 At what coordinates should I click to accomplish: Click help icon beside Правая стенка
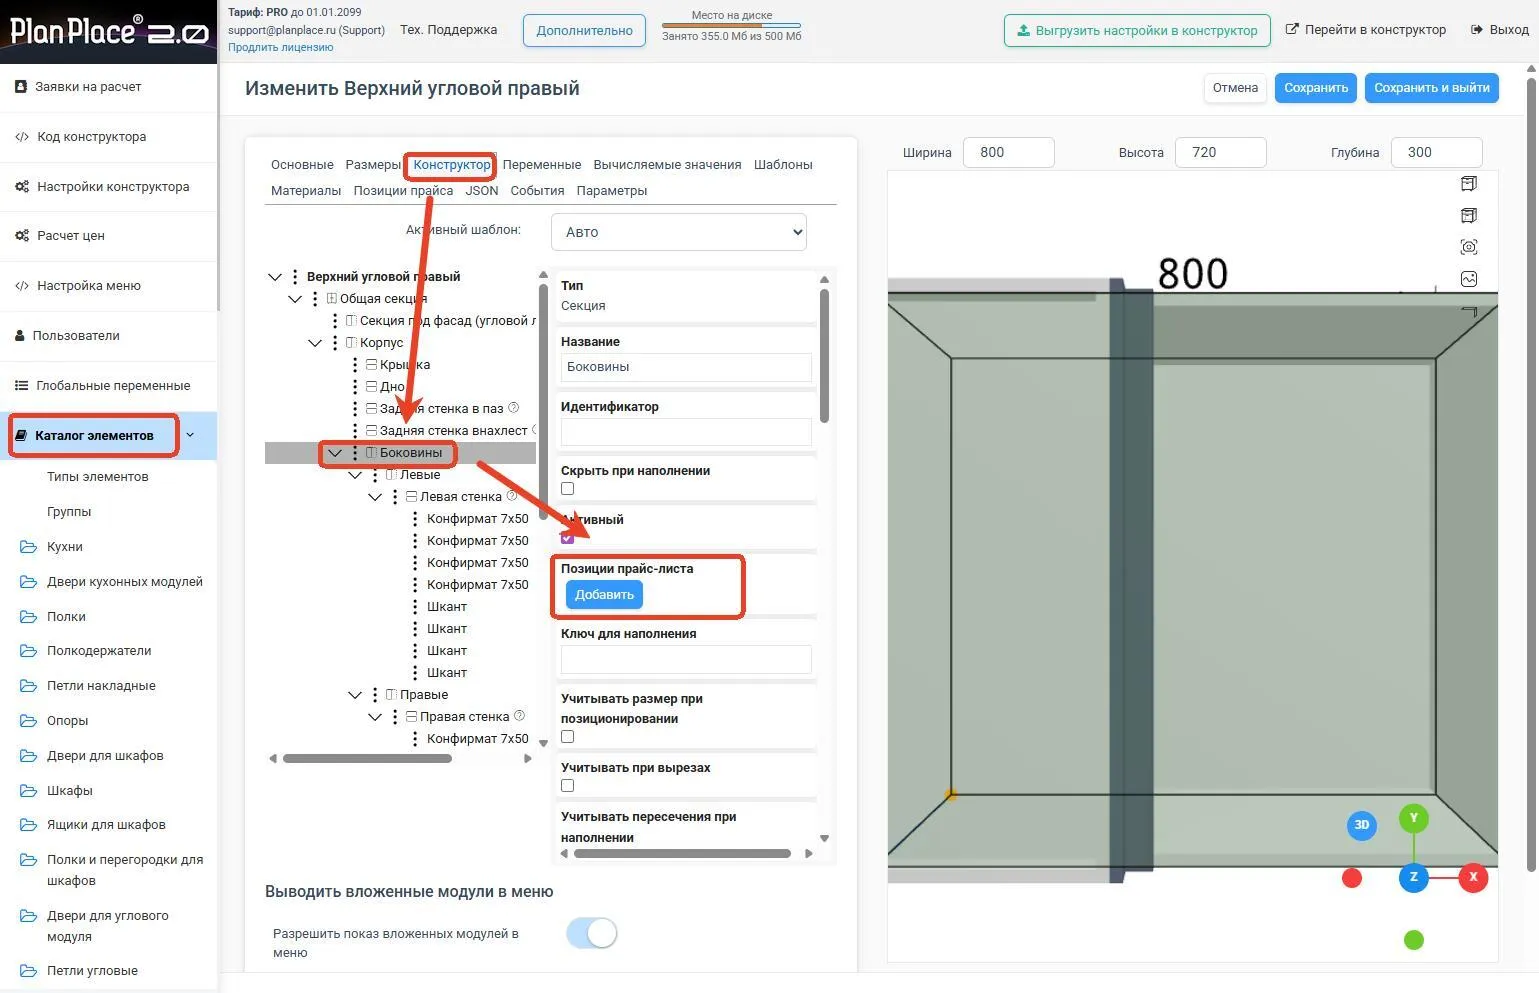pos(519,716)
